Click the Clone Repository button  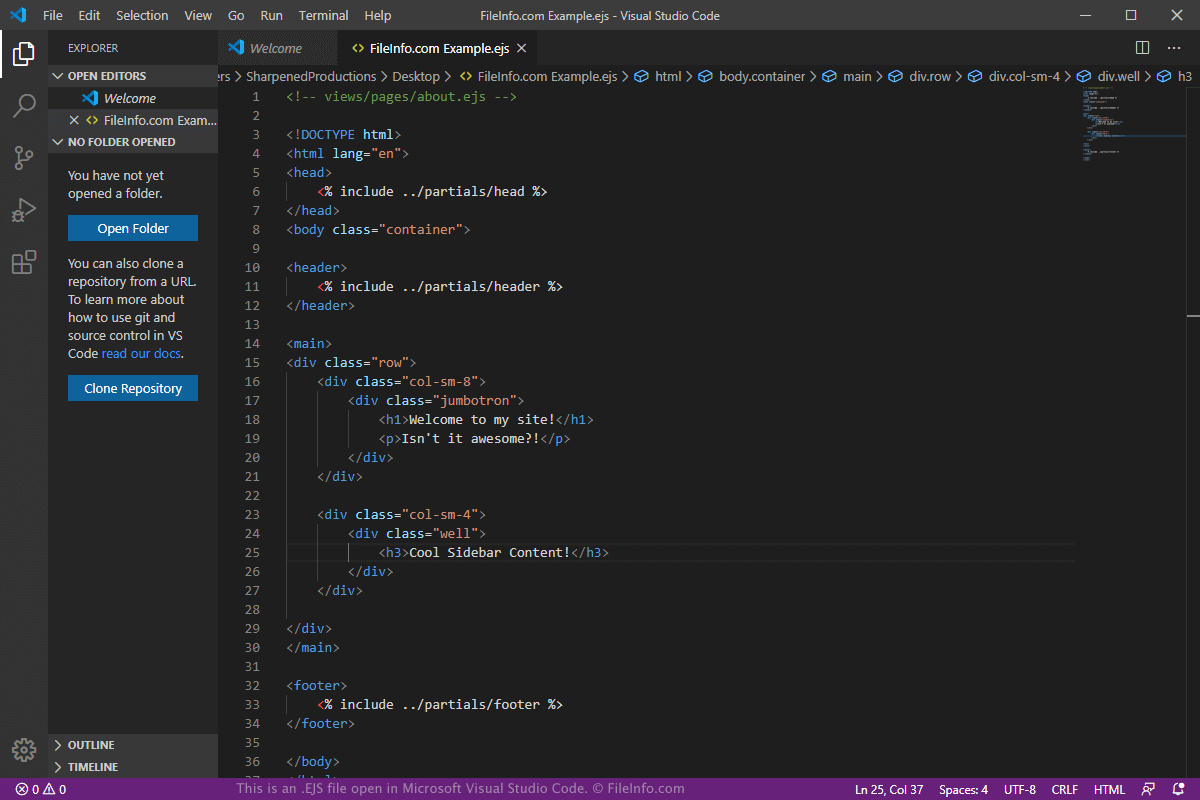[x=133, y=388]
